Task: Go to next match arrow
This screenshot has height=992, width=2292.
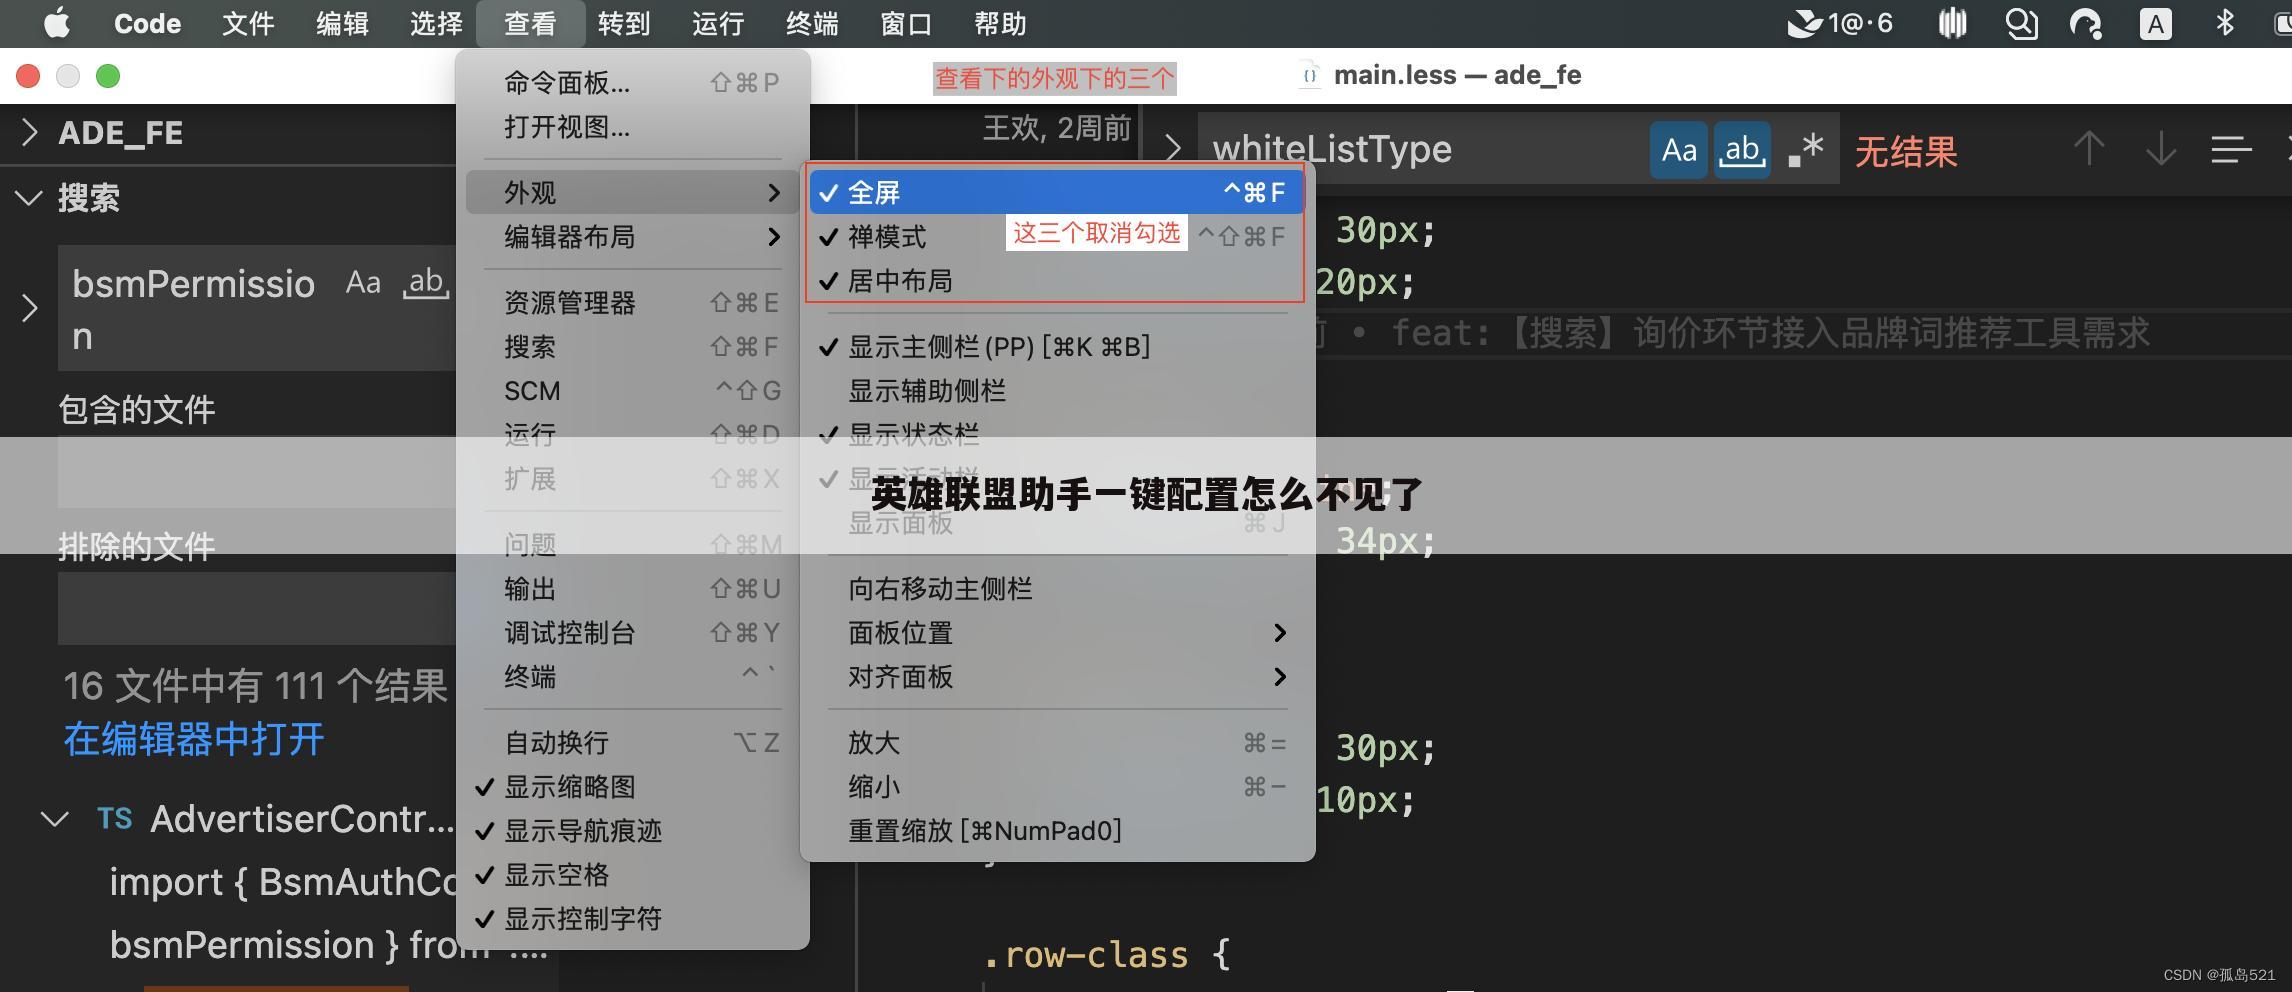Action: [x=2160, y=150]
